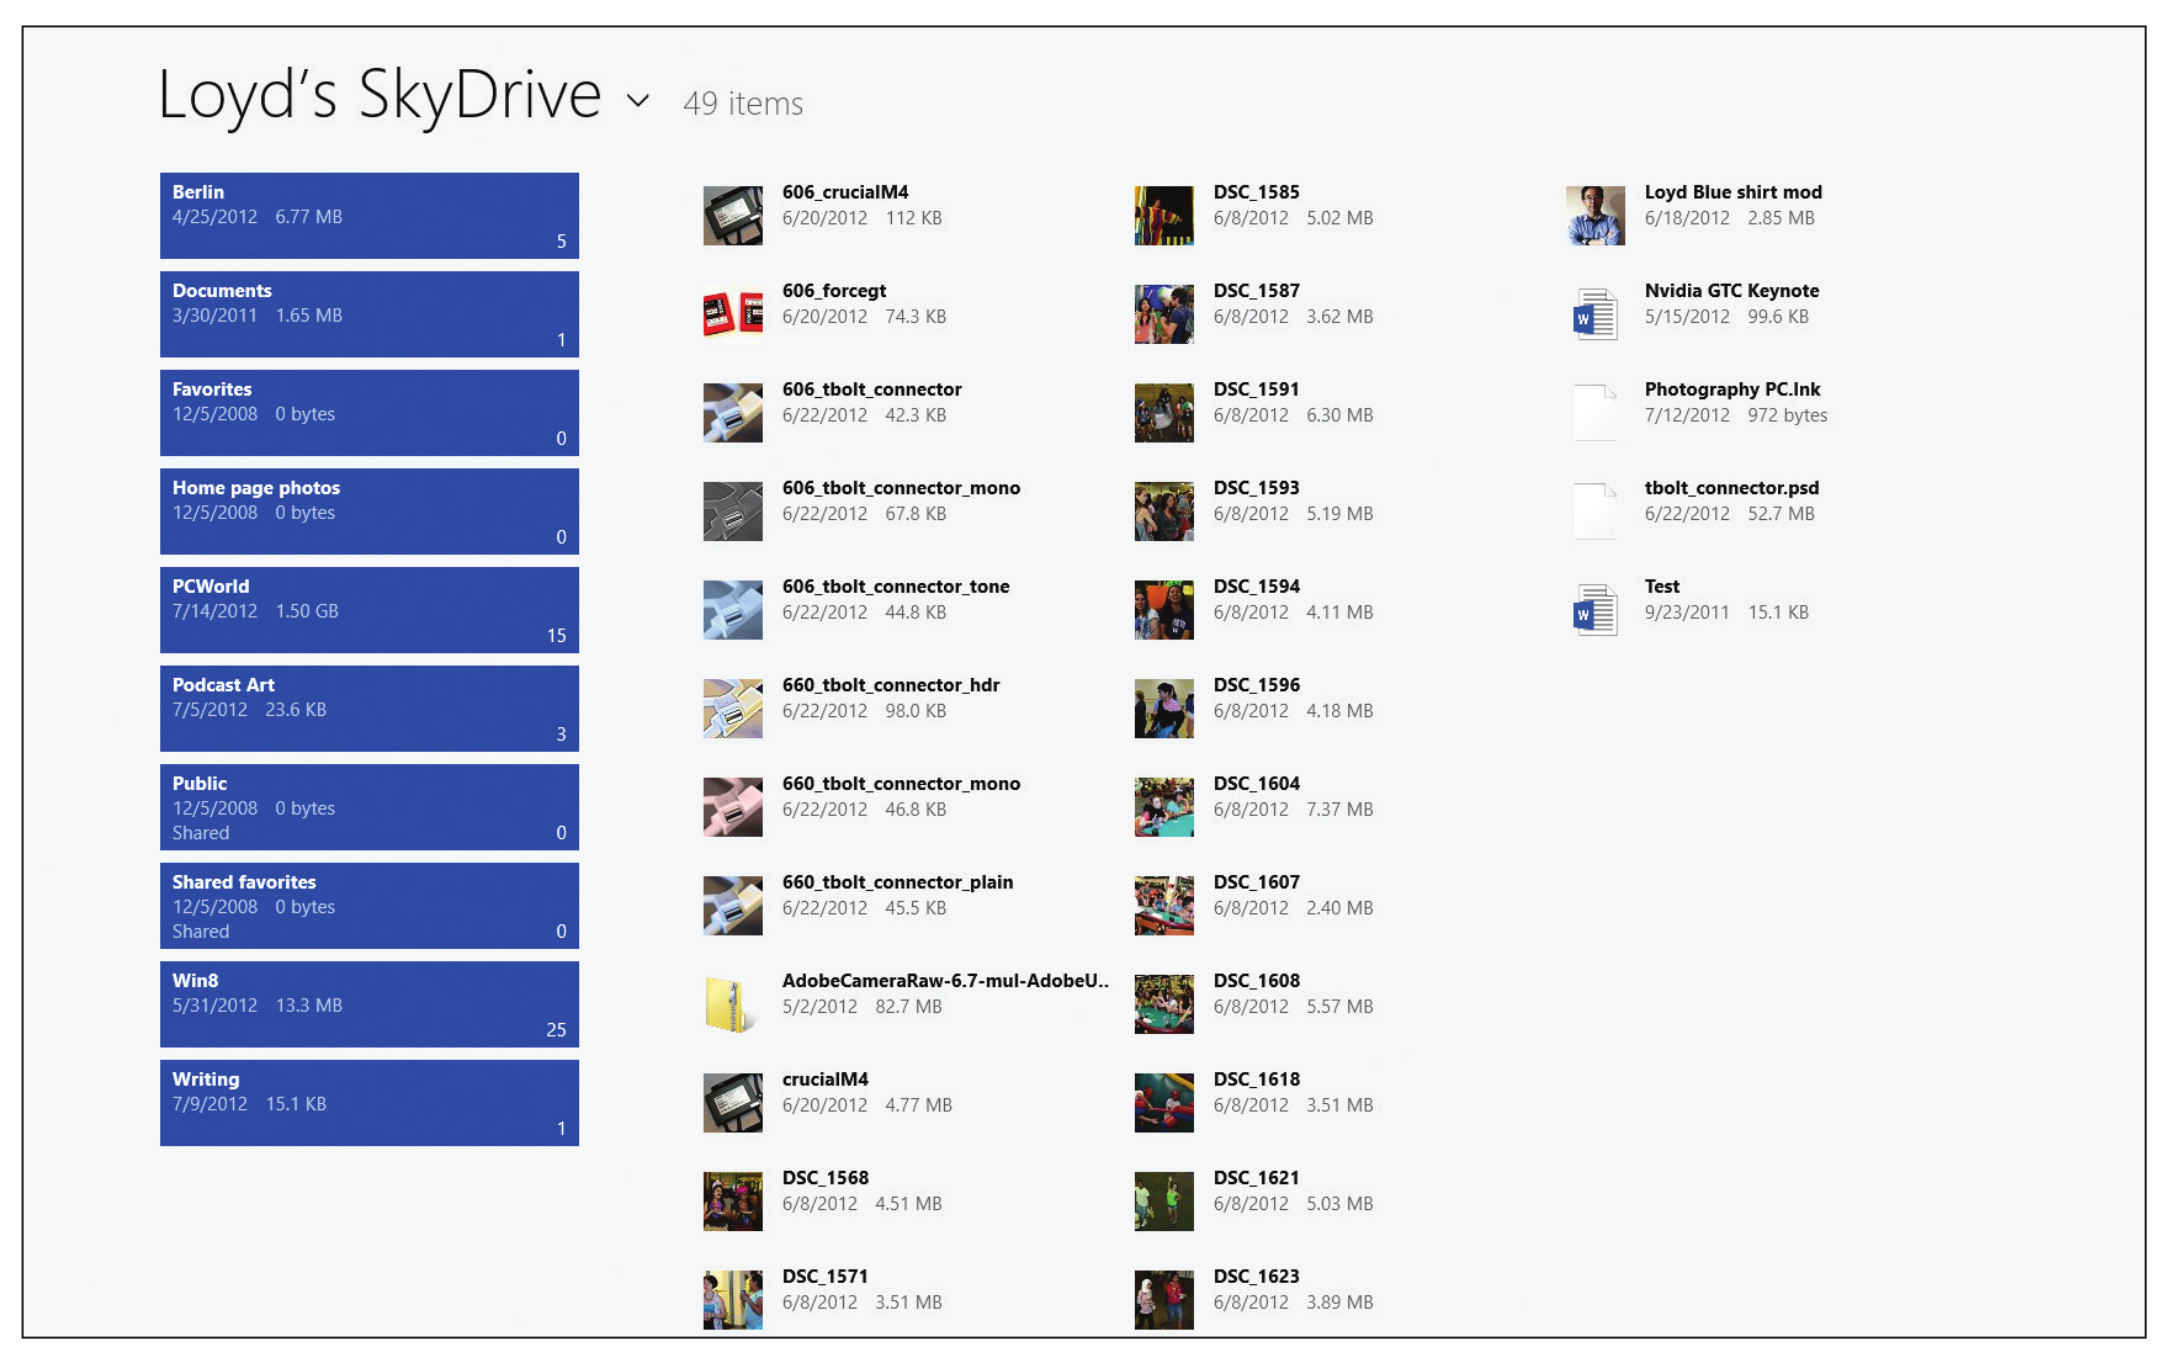Screen dimensions: 2172x1364
Task: Open the Test Word document icon
Action: [x=1595, y=610]
